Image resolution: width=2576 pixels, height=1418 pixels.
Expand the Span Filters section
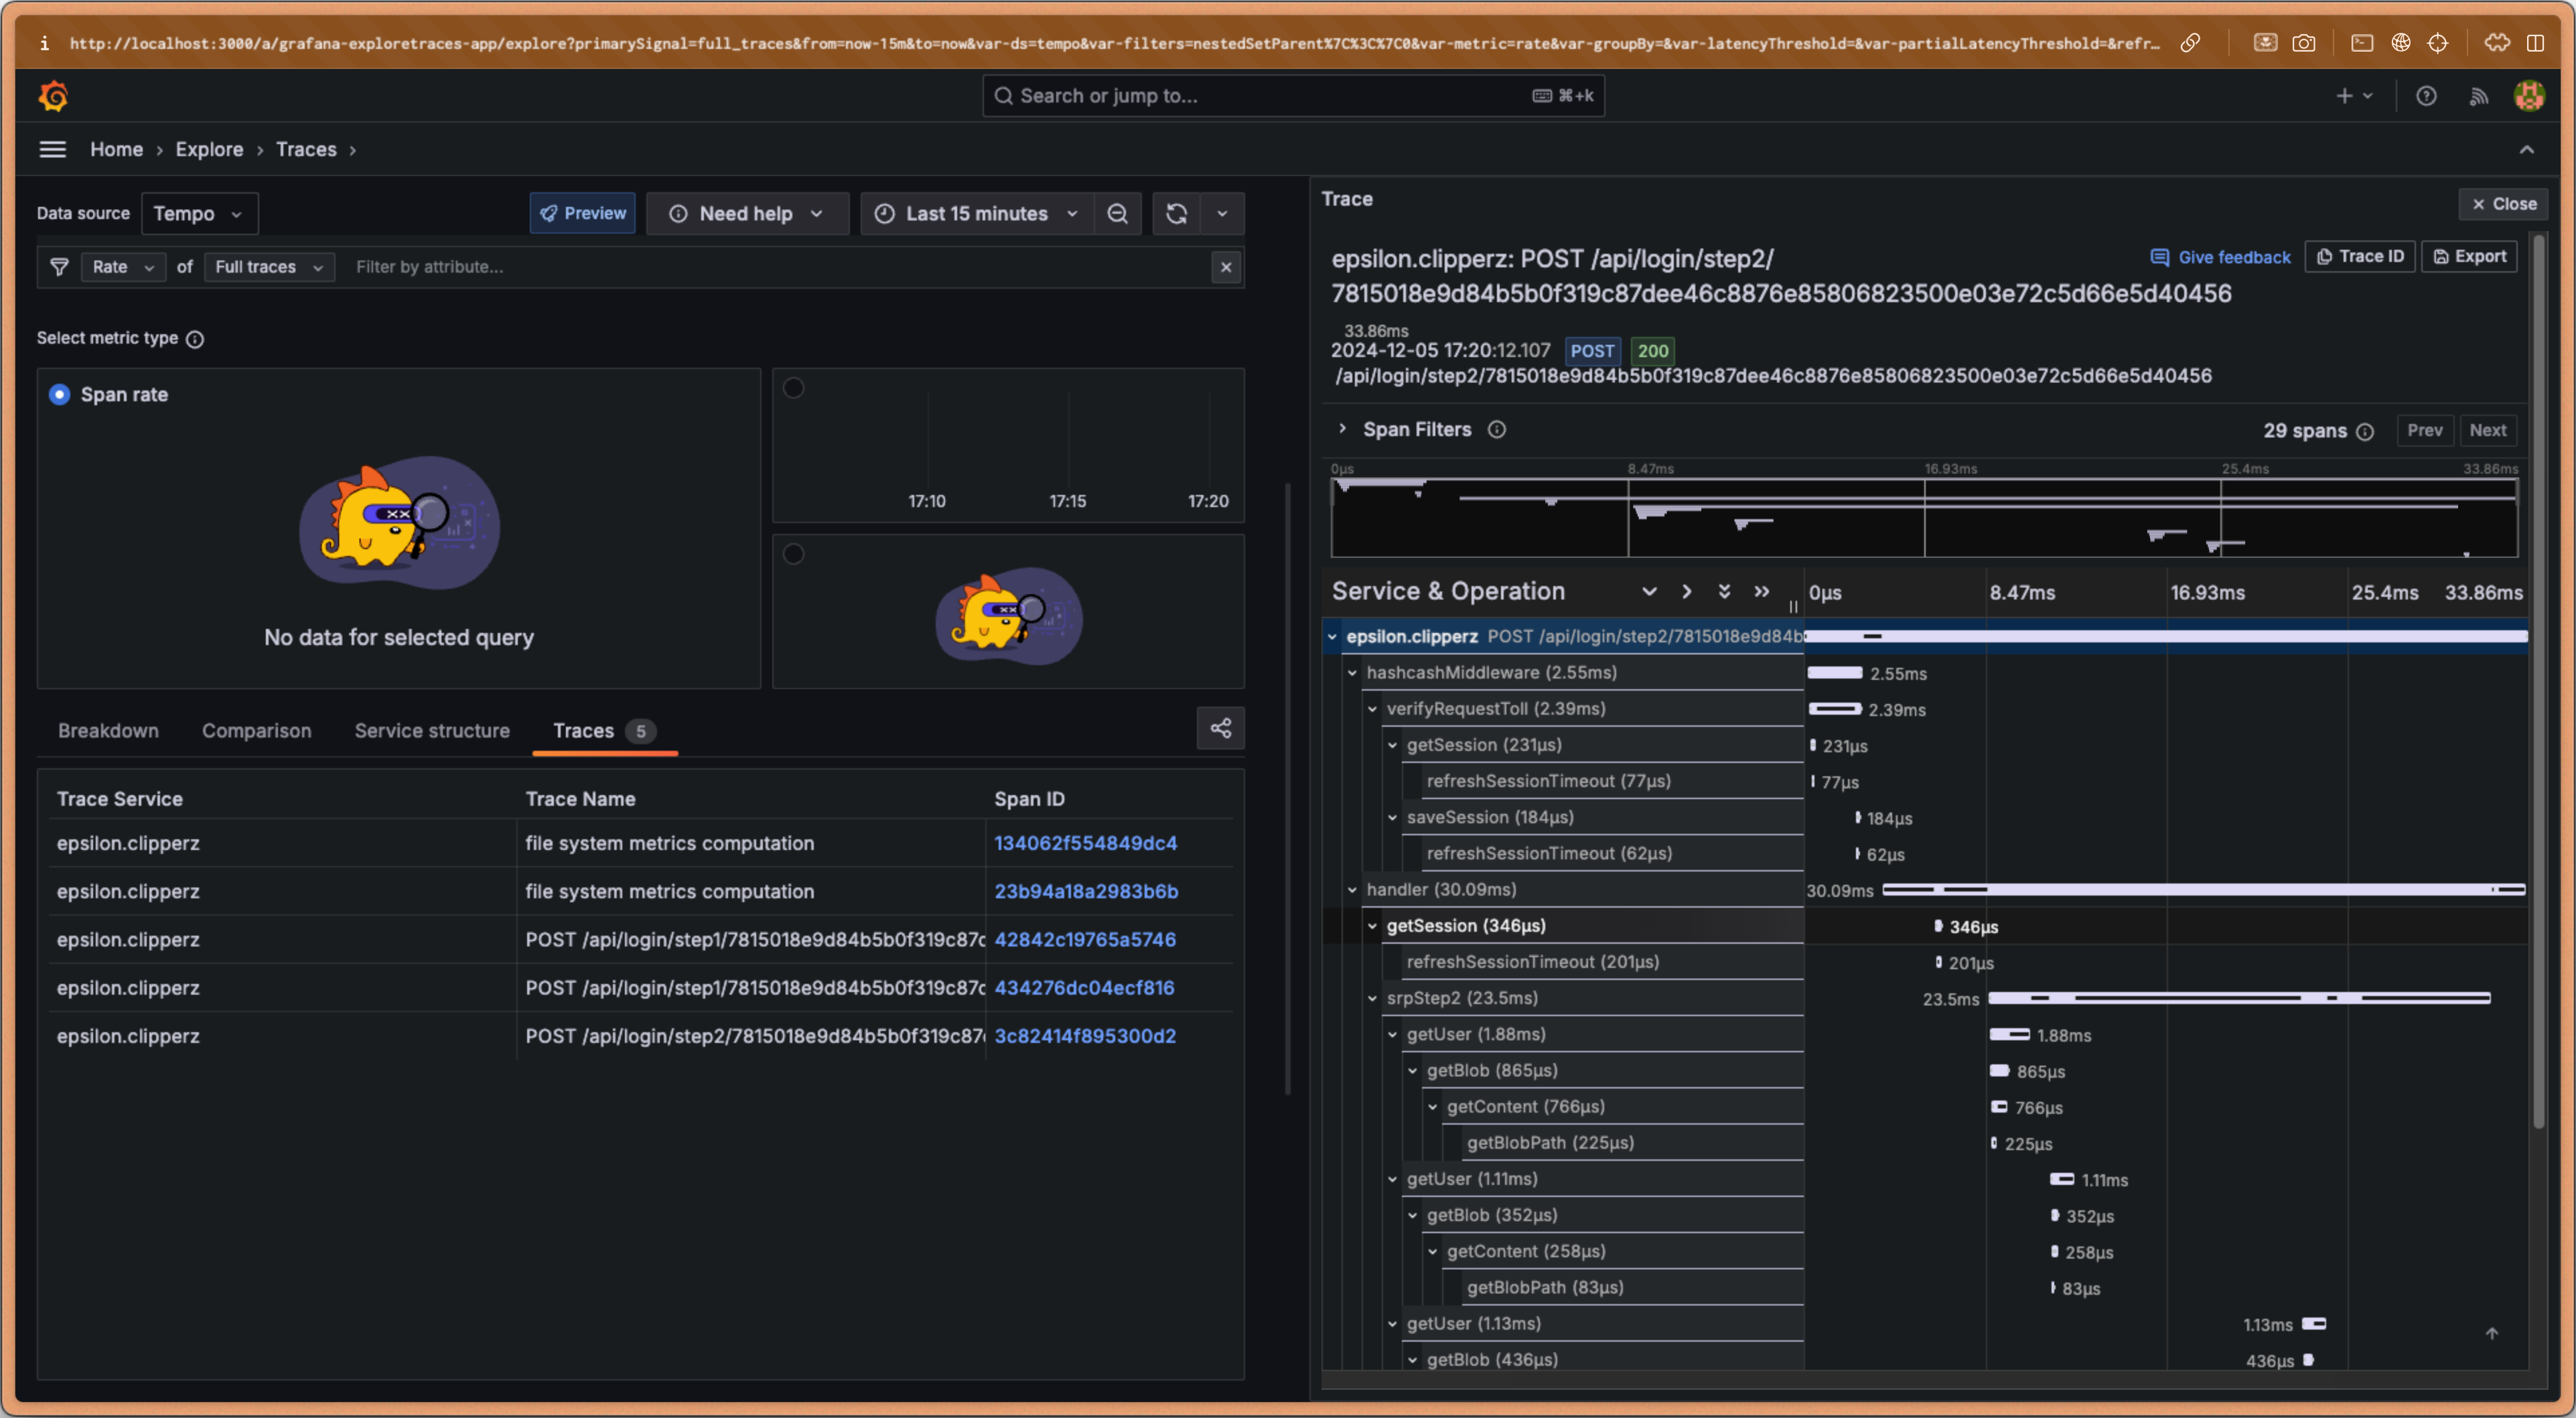coord(1342,429)
